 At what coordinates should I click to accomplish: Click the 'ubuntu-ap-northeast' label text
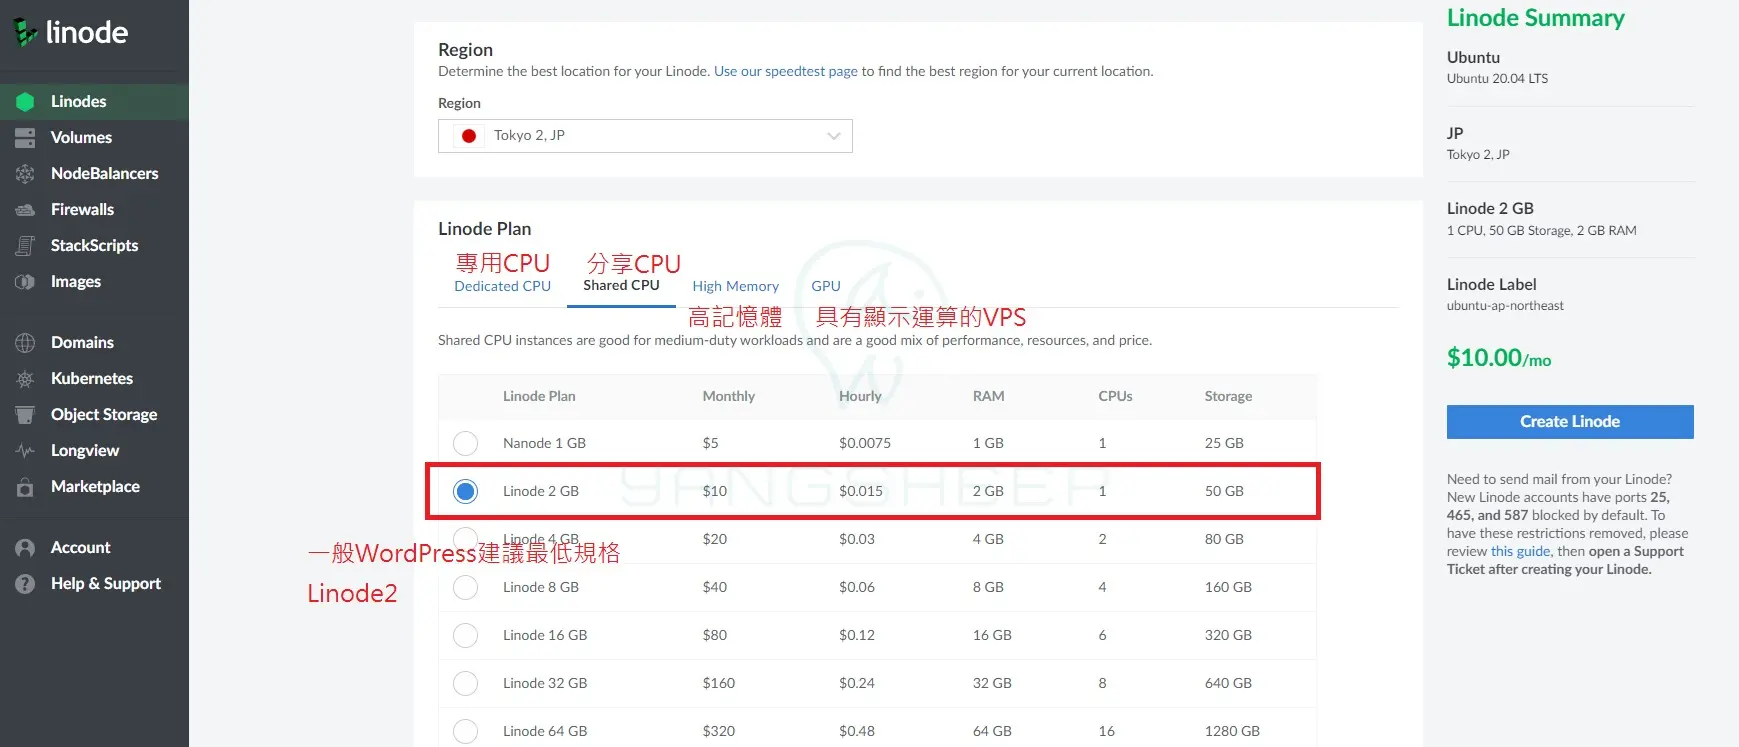(1505, 306)
